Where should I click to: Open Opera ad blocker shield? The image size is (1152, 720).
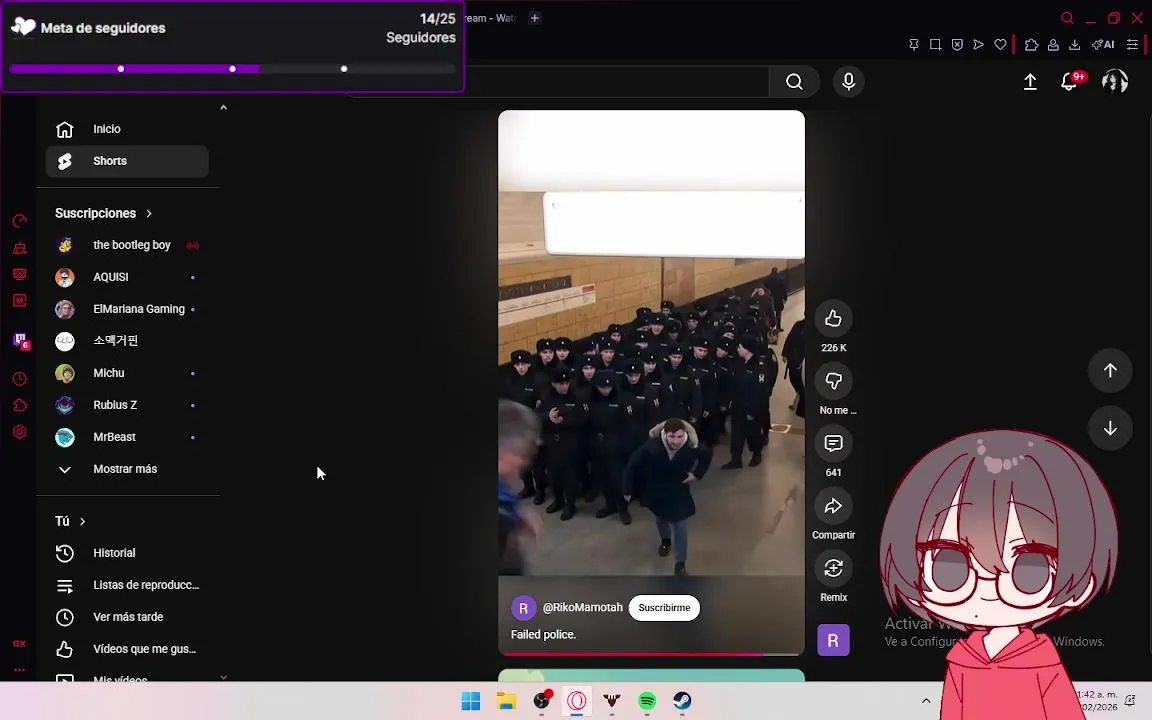tap(957, 45)
